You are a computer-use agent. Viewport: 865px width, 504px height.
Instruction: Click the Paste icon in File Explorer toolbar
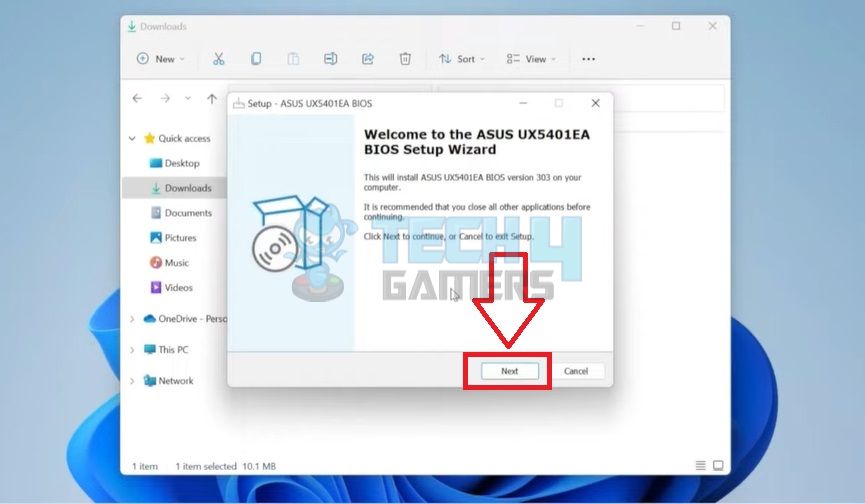click(293, 59)
